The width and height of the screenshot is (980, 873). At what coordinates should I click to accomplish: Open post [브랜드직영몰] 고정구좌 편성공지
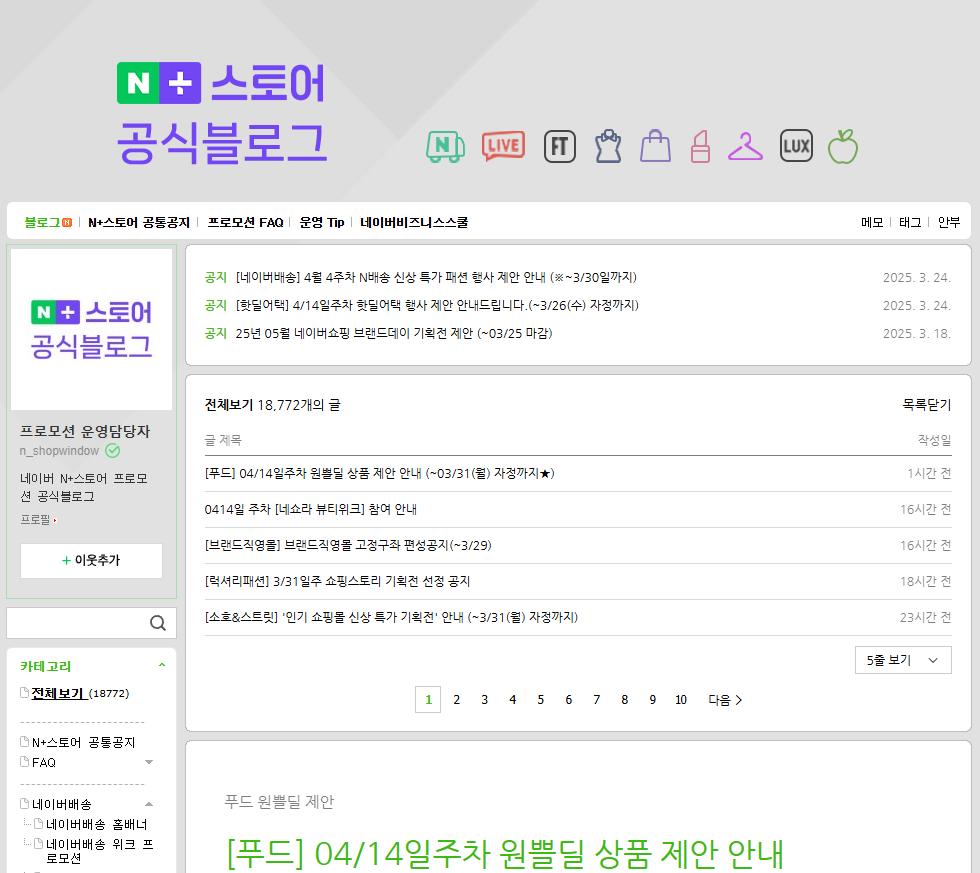point(348,546)
